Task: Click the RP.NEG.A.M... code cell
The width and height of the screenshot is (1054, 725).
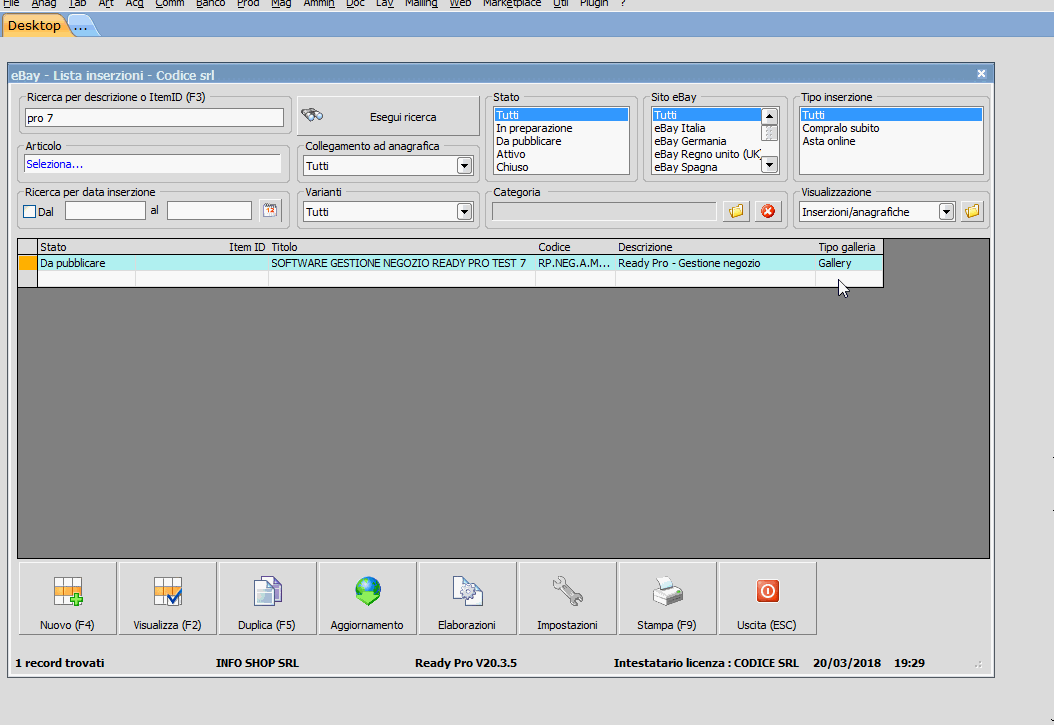Action: coord(574,263)
